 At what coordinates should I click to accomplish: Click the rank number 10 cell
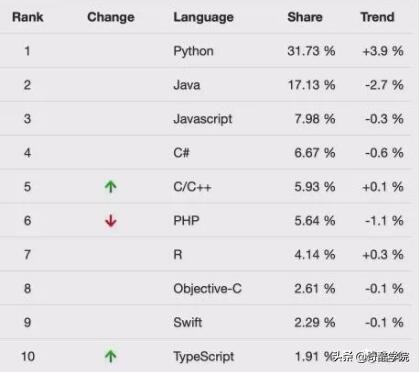click(28, 357)
